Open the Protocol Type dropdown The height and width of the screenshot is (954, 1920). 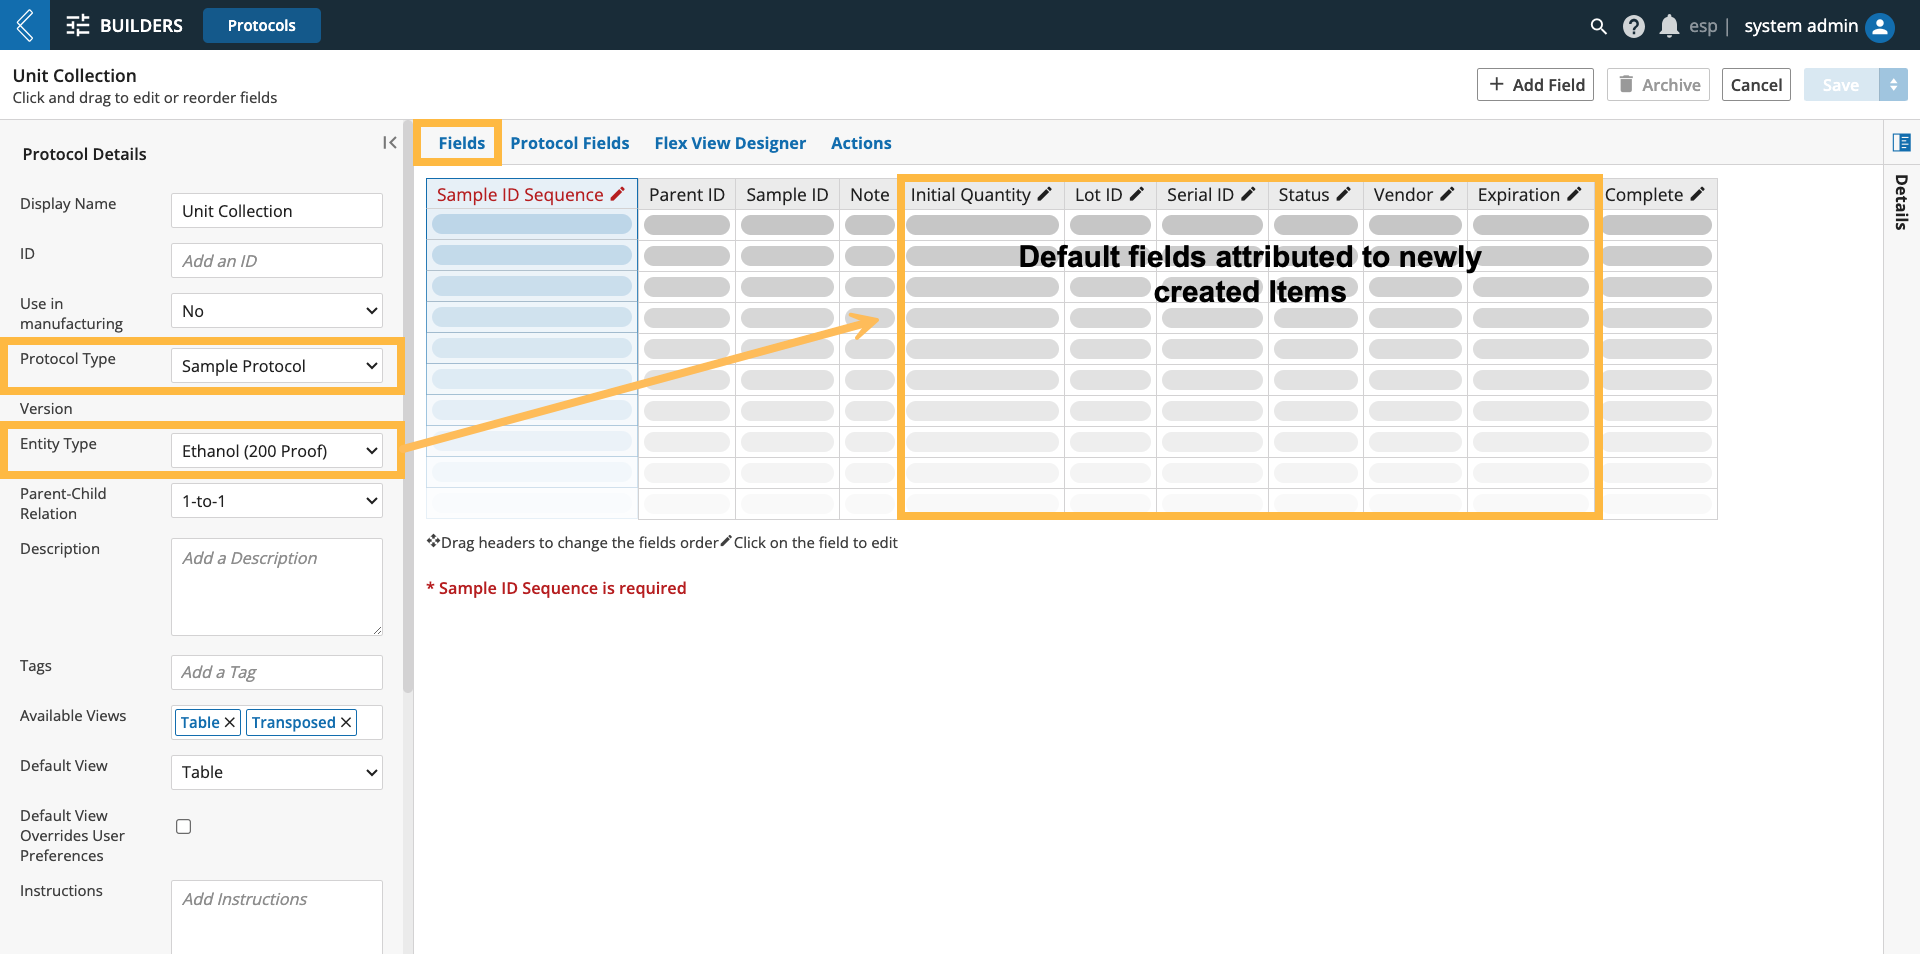[x=277, y=366]
